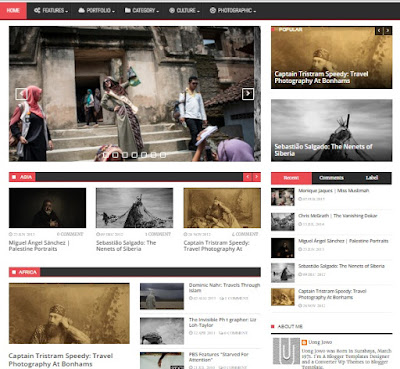Open the Asia section label

(x=22, y=177)
